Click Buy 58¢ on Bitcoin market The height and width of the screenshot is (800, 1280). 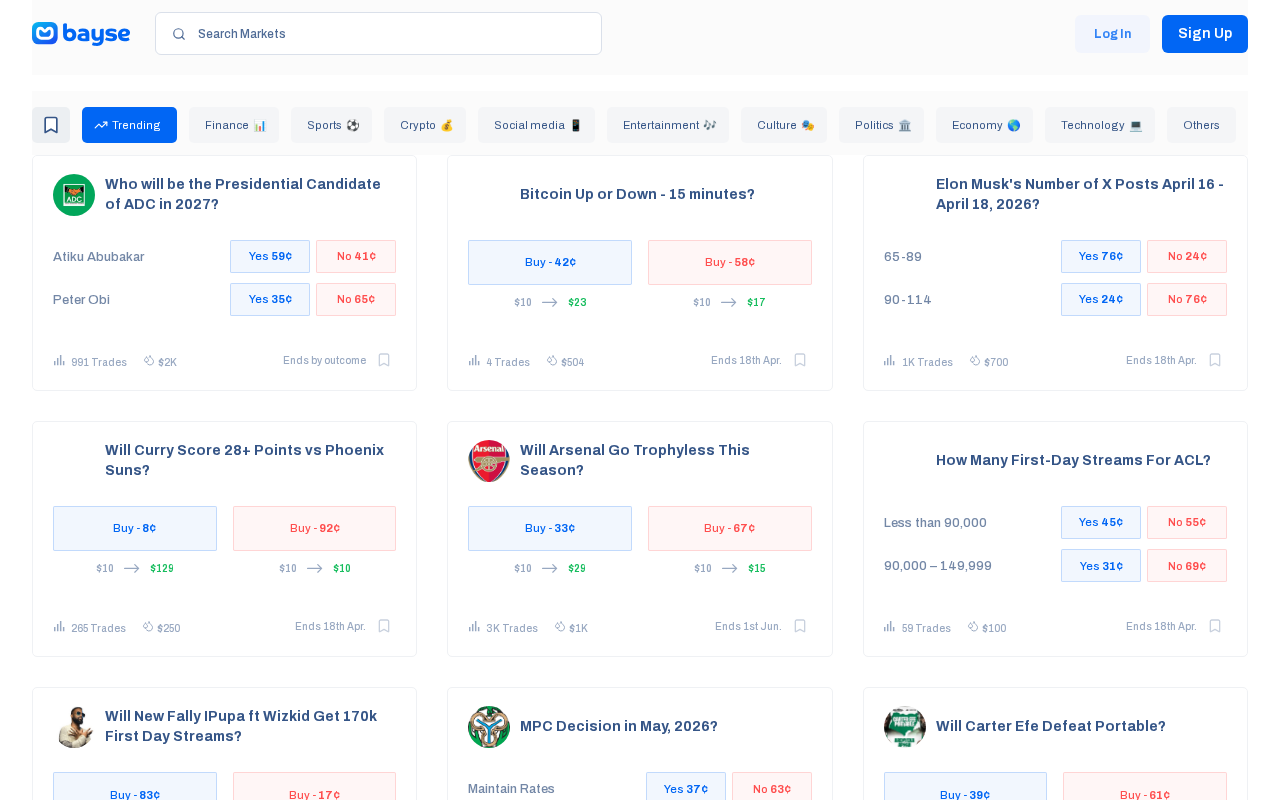coord(730,263)
